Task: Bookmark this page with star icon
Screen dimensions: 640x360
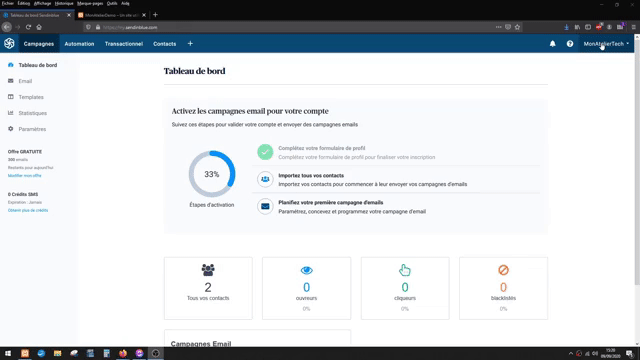Action: pos(518,27)
